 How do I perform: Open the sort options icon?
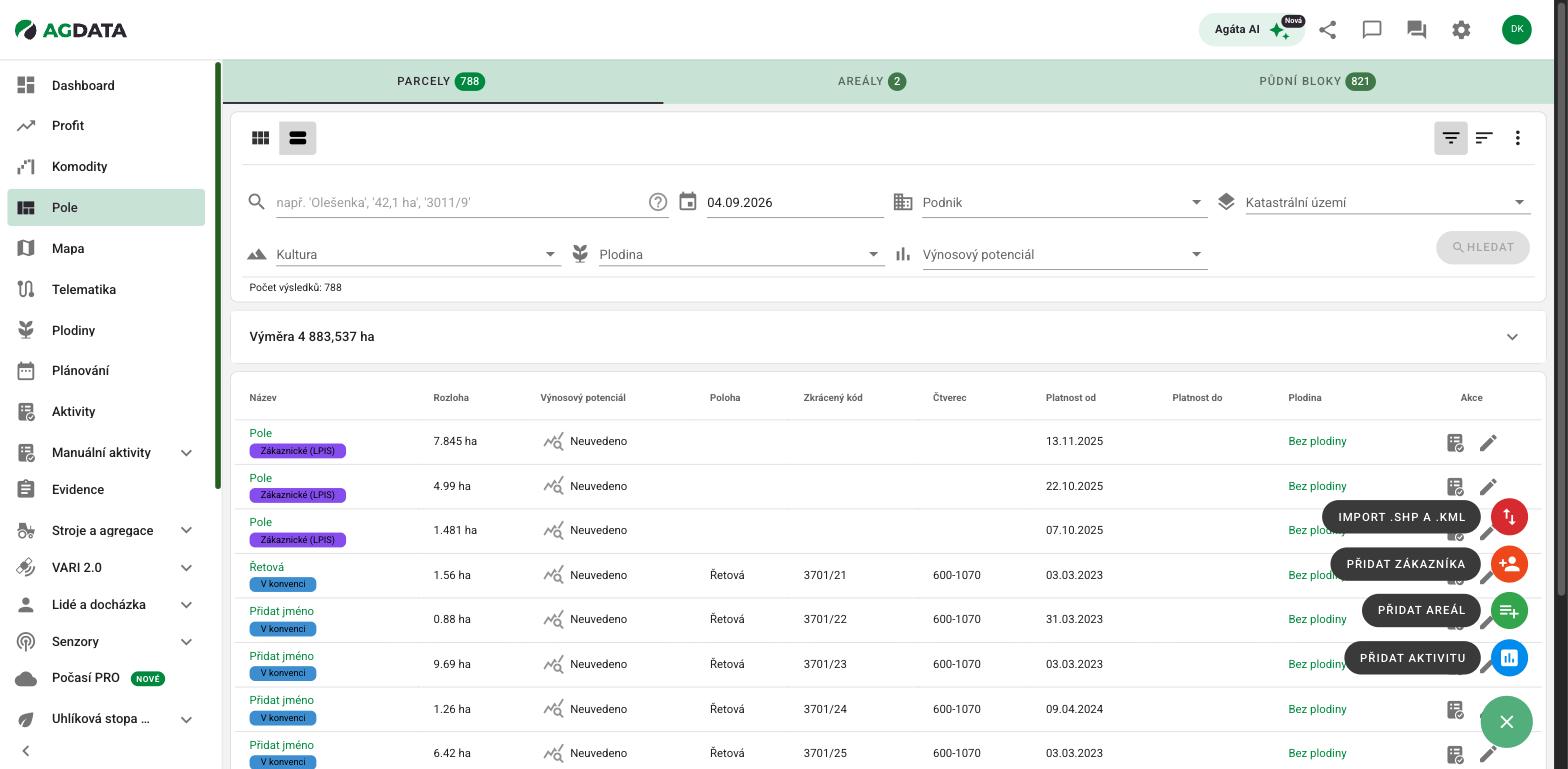tap(1484, 138)
